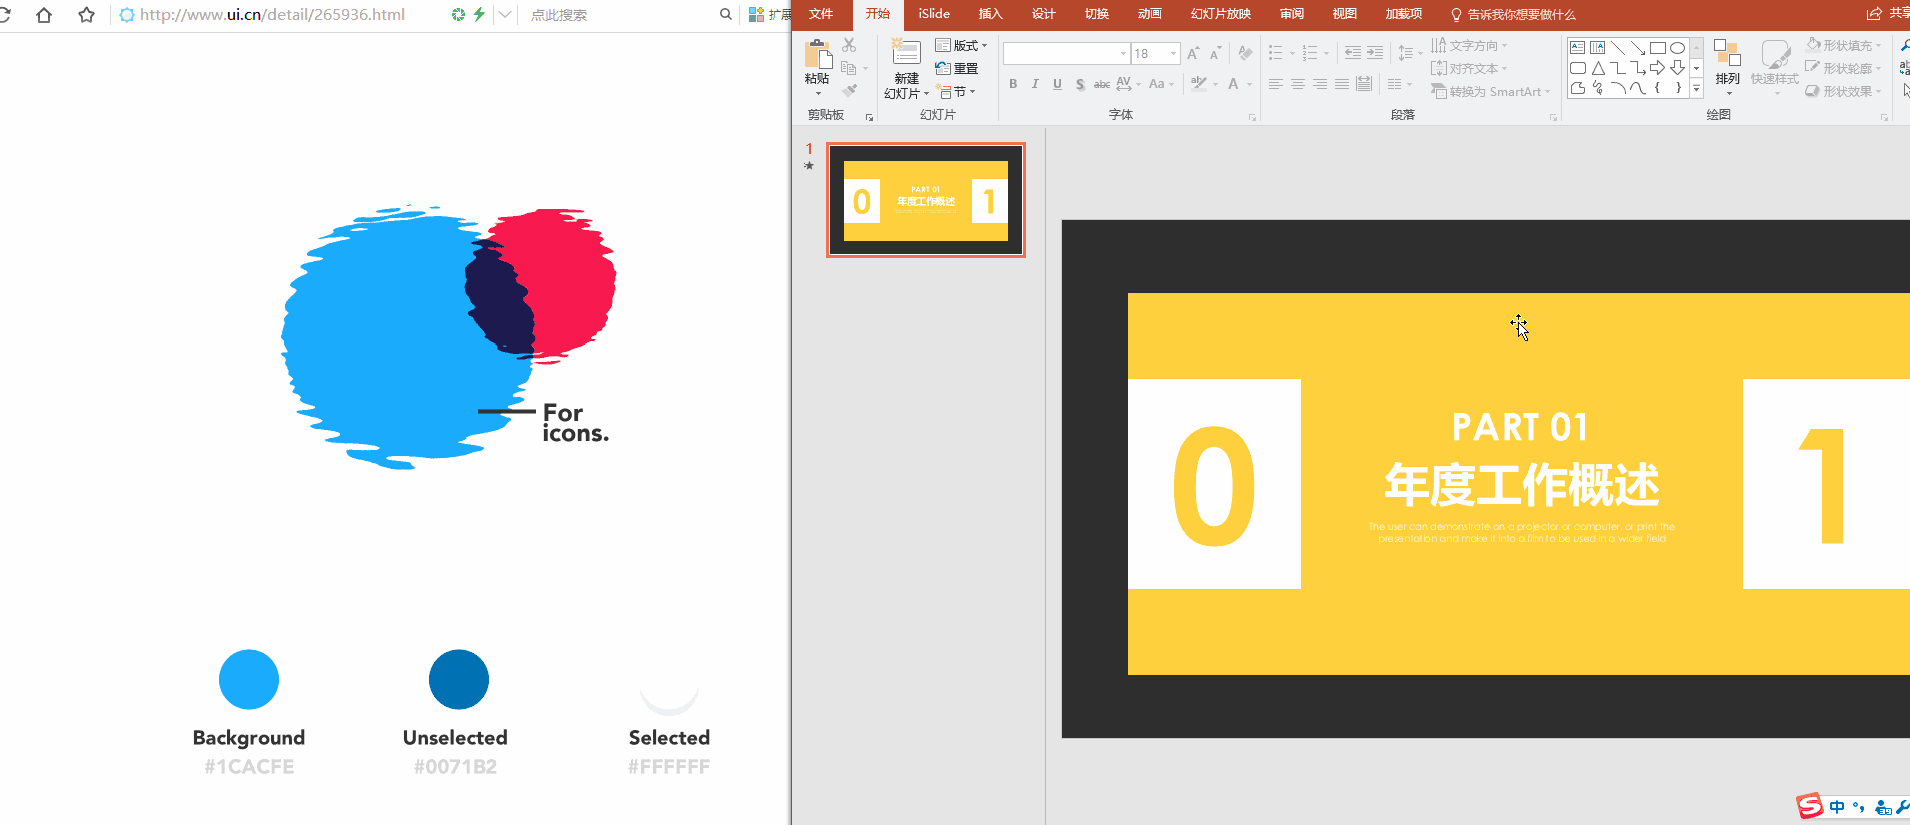Screen dimensions: 1910x825
Task: Toggle bold formatting
Action: 1013,84
